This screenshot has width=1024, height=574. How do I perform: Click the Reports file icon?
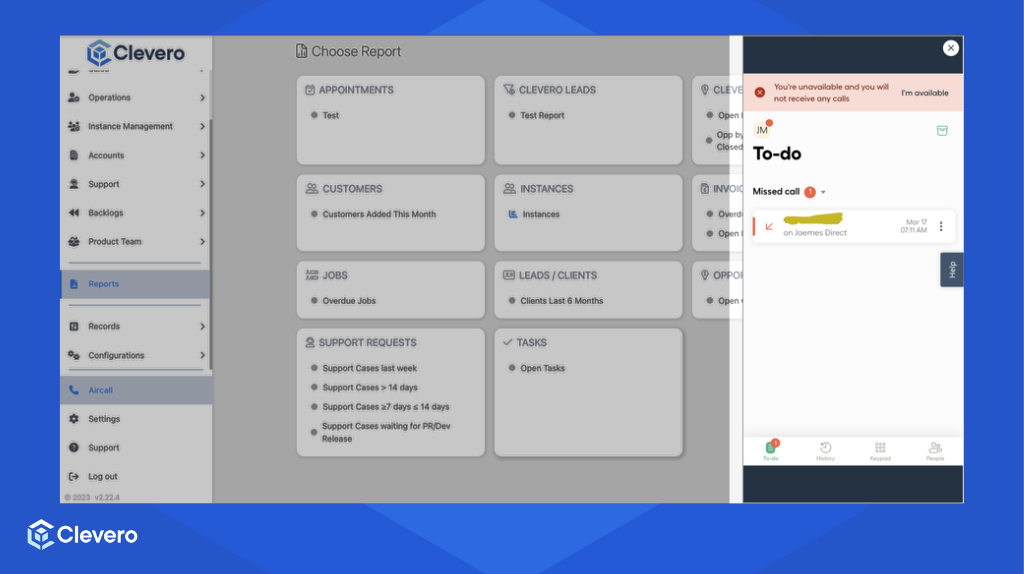74,284
